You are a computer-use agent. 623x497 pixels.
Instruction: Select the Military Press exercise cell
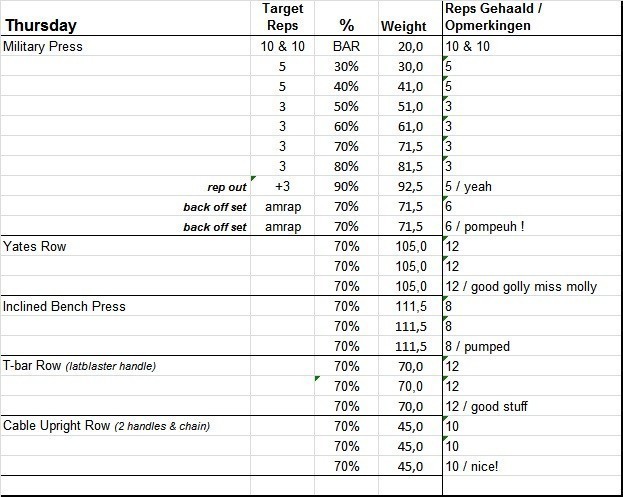43,46
